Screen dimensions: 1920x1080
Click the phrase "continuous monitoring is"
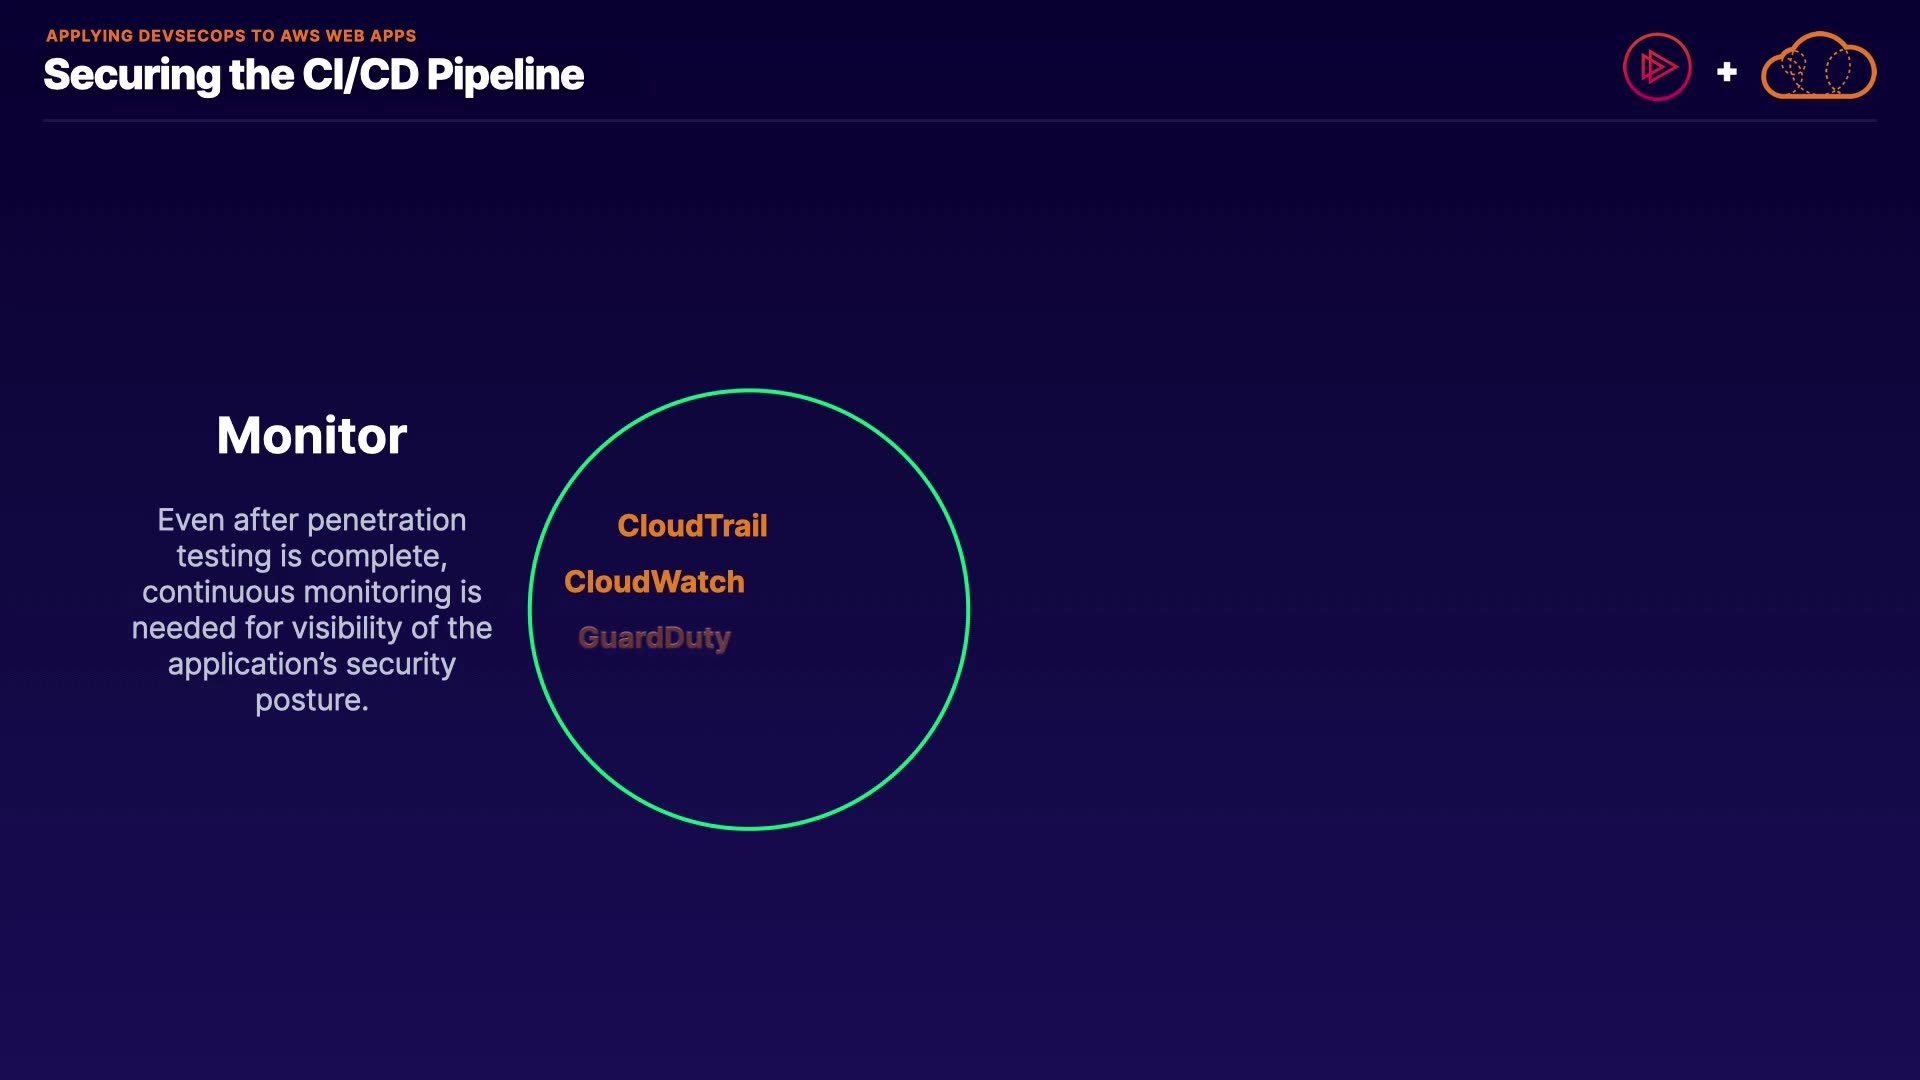tap(312, 592)
